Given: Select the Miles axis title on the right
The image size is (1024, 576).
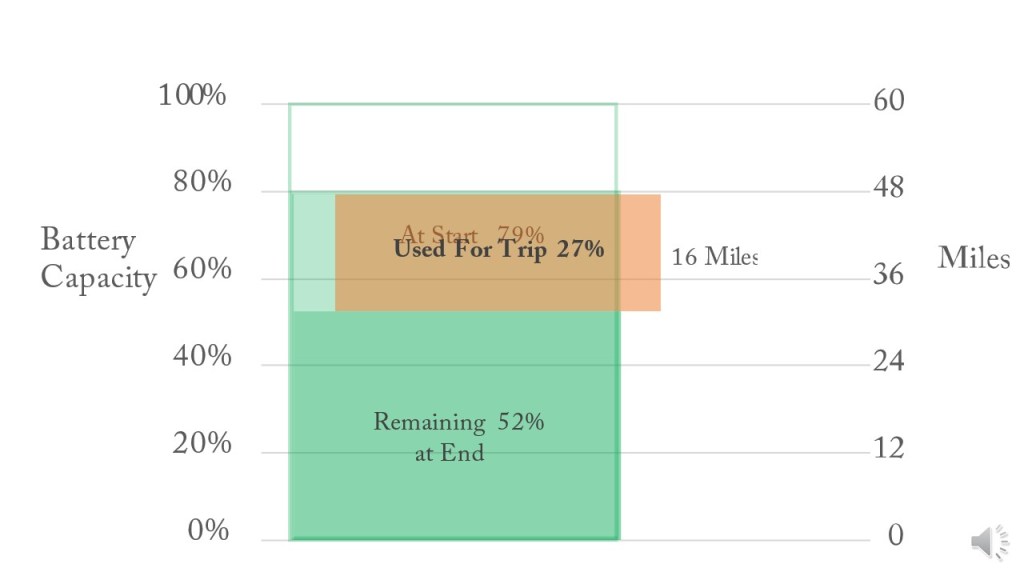Looking at the screenshot, I should [x=973, y=258].
